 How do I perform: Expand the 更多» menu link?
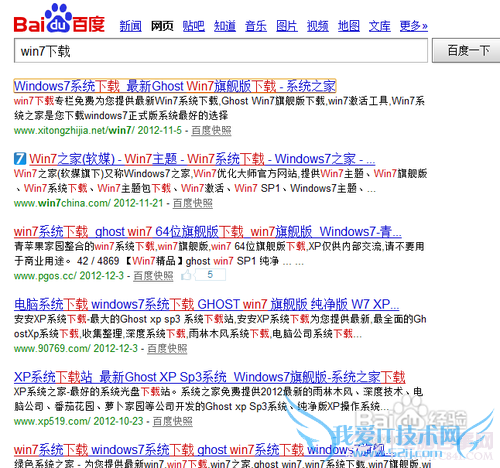point(414,26)
